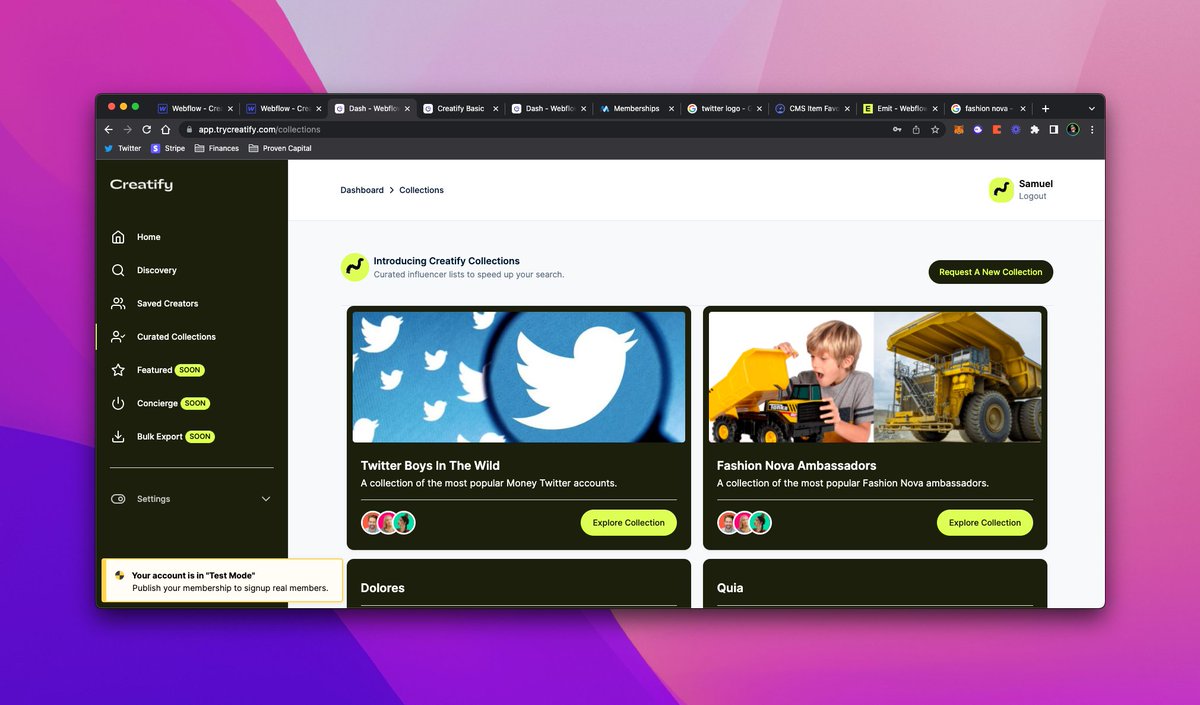Click the Logout link
Screen dimensions: 1200x705
(1033, 196)
